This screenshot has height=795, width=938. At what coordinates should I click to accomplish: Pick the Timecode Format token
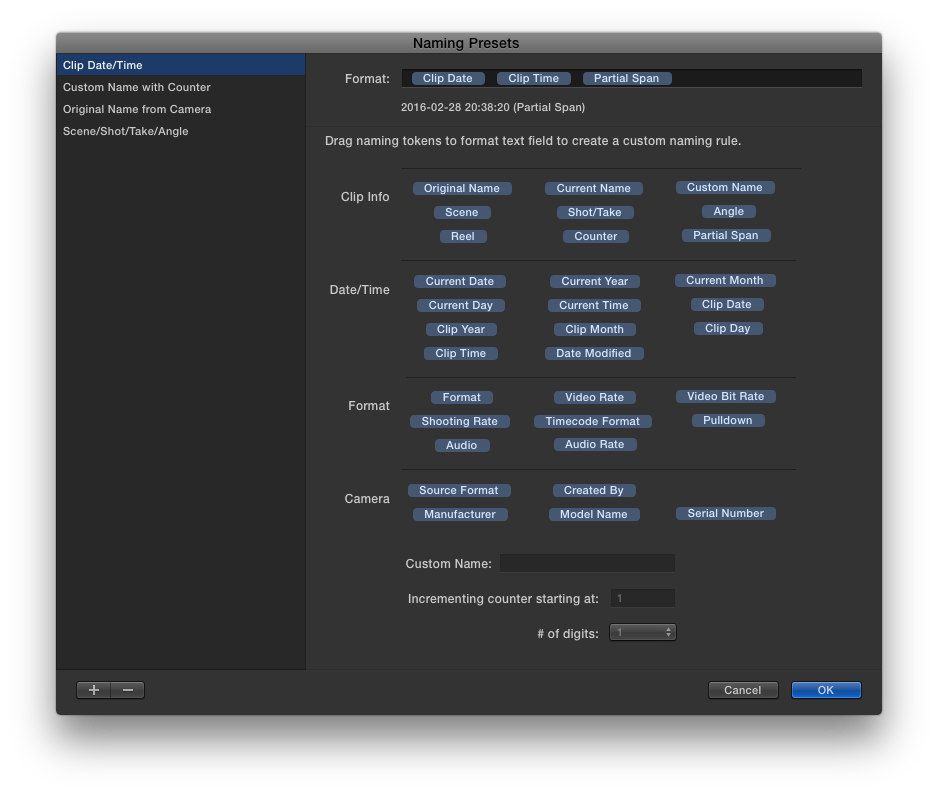(593, 421)
